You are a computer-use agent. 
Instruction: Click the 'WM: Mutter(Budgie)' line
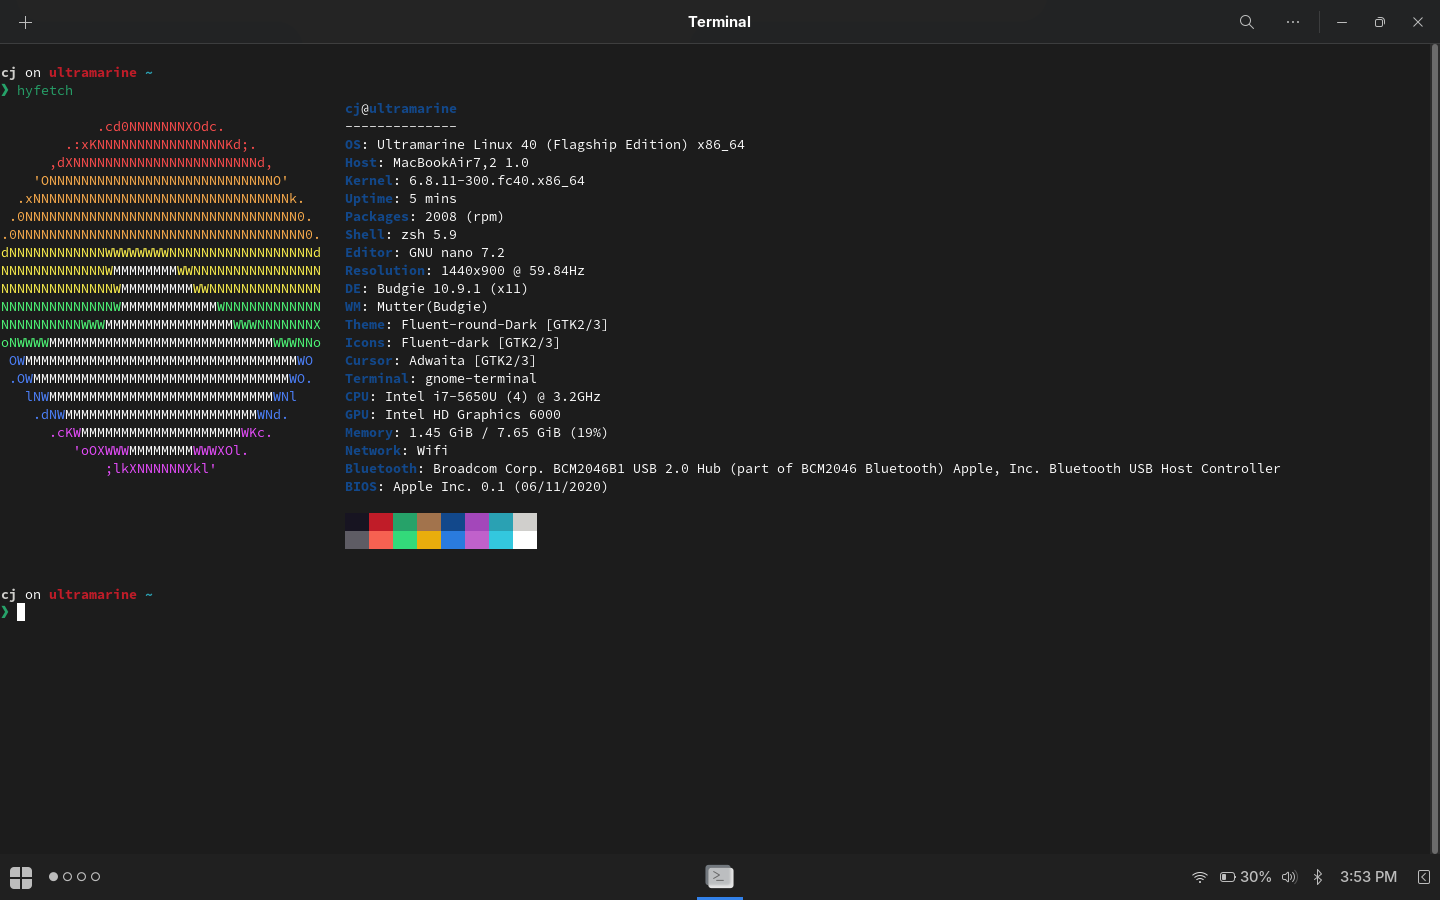click(x=417, y=306)
